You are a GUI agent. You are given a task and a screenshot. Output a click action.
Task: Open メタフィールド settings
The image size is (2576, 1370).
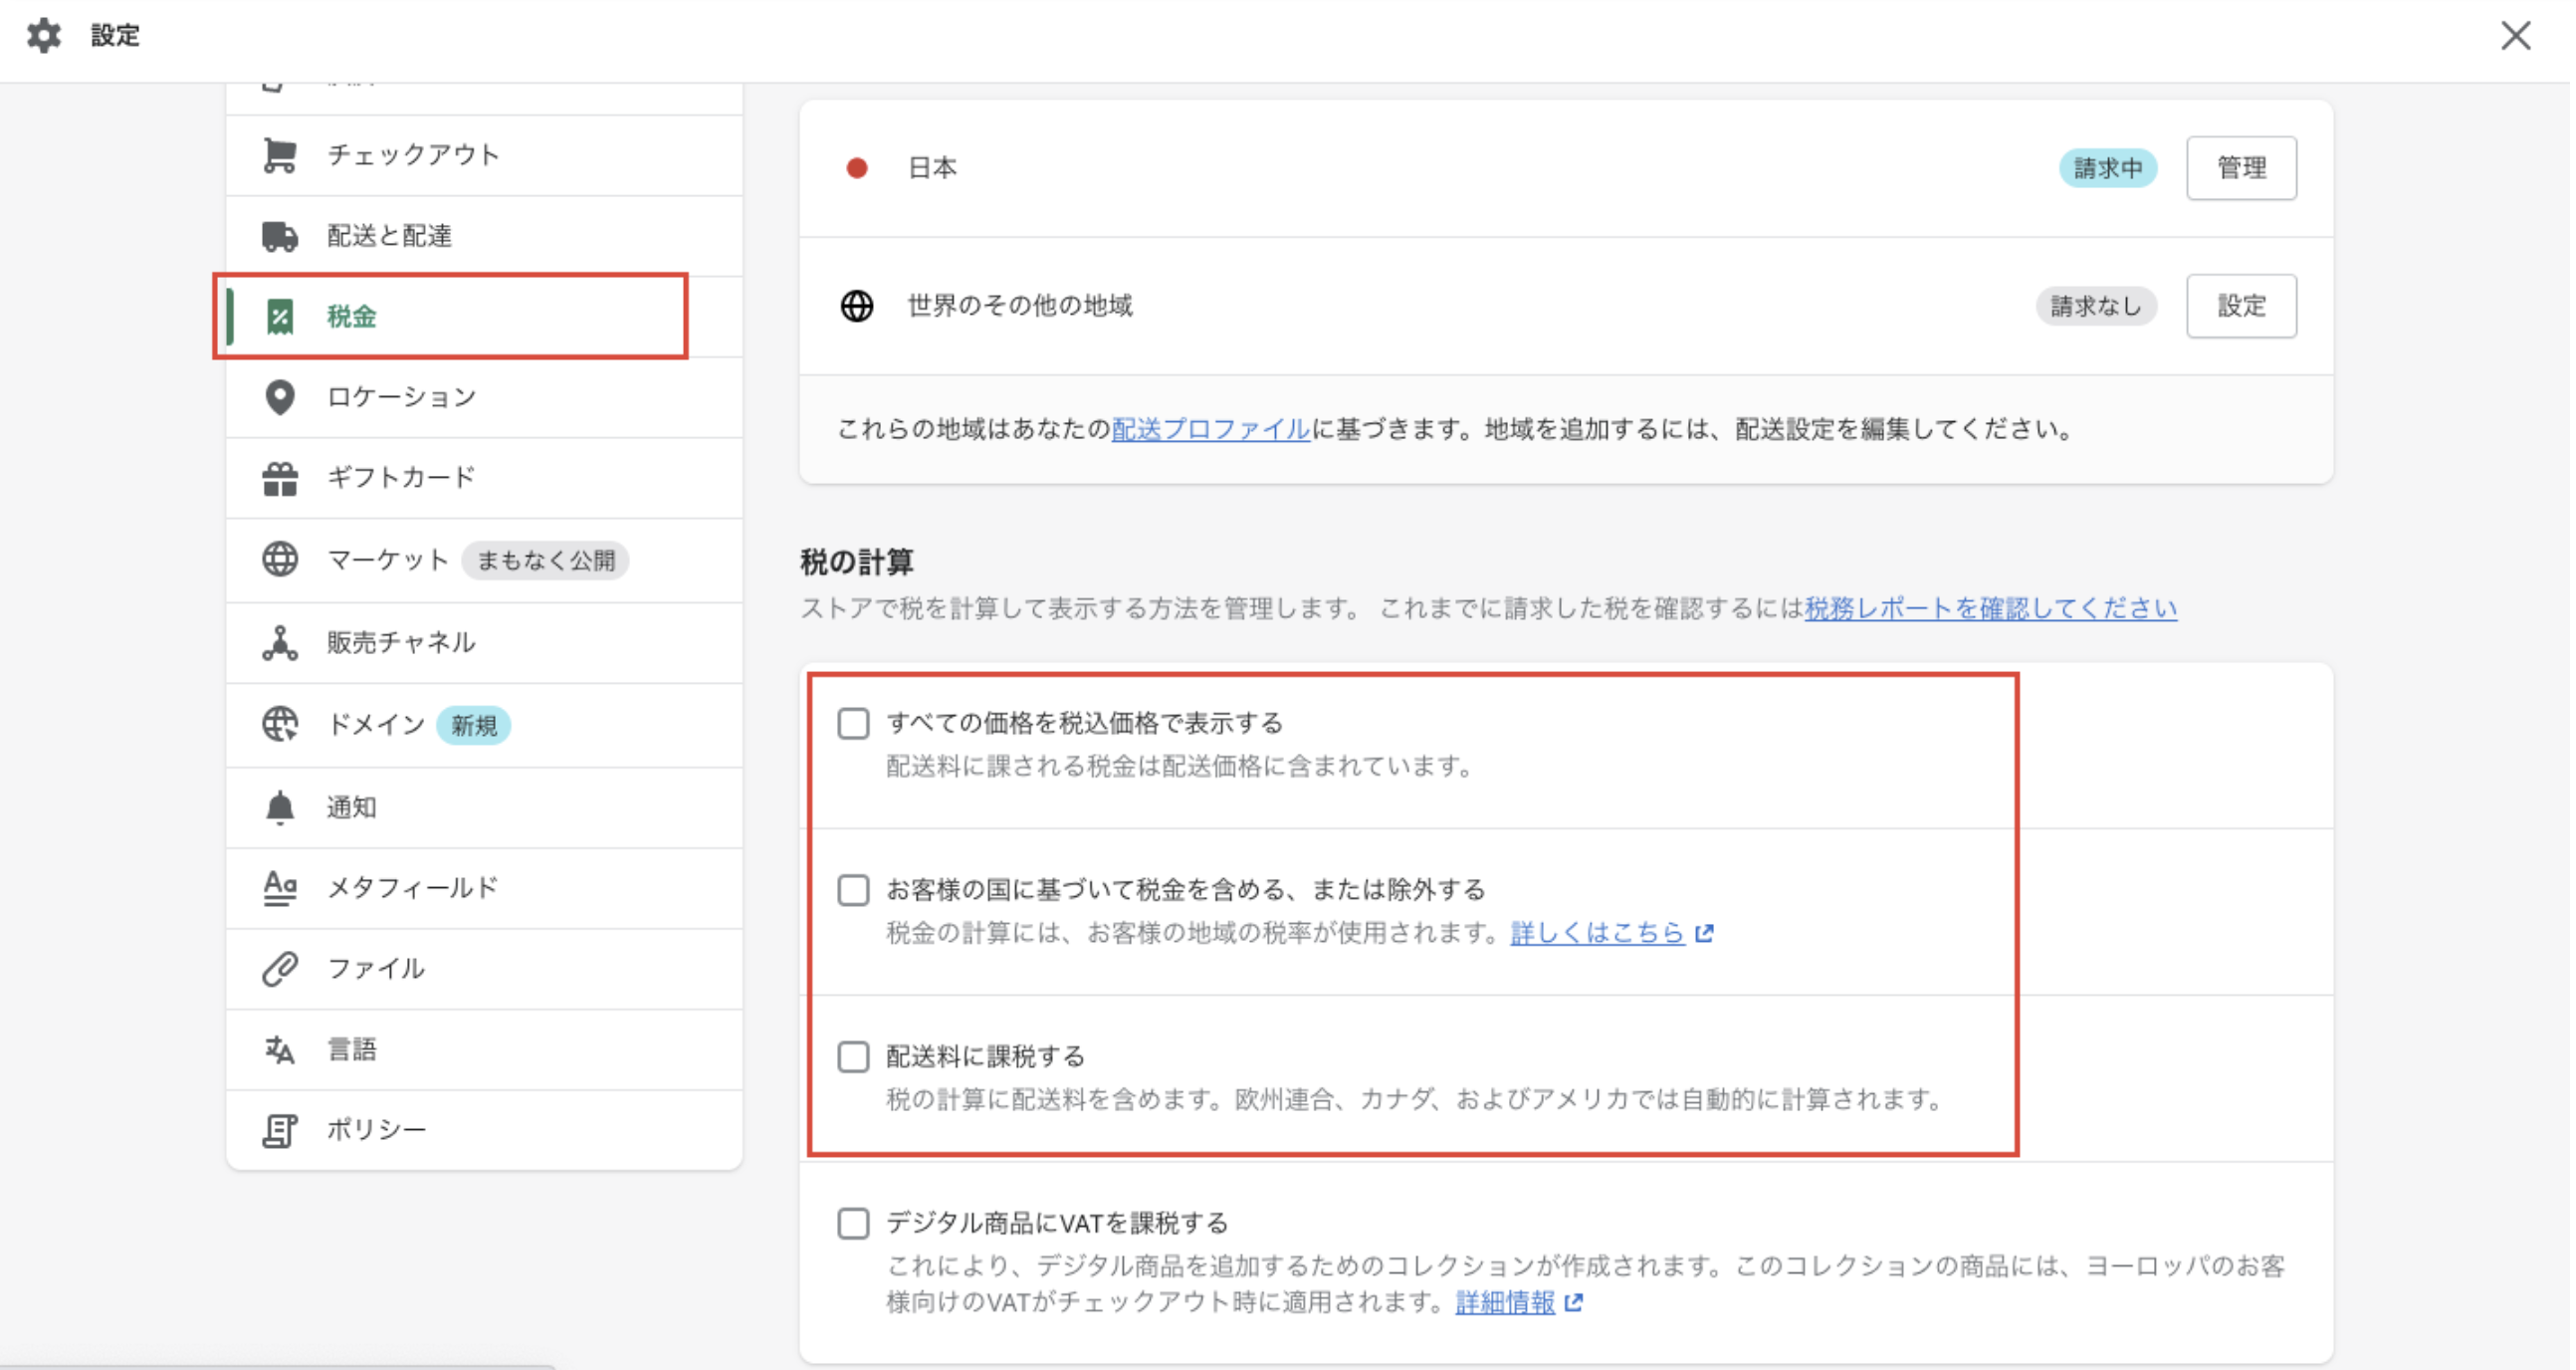485,888
